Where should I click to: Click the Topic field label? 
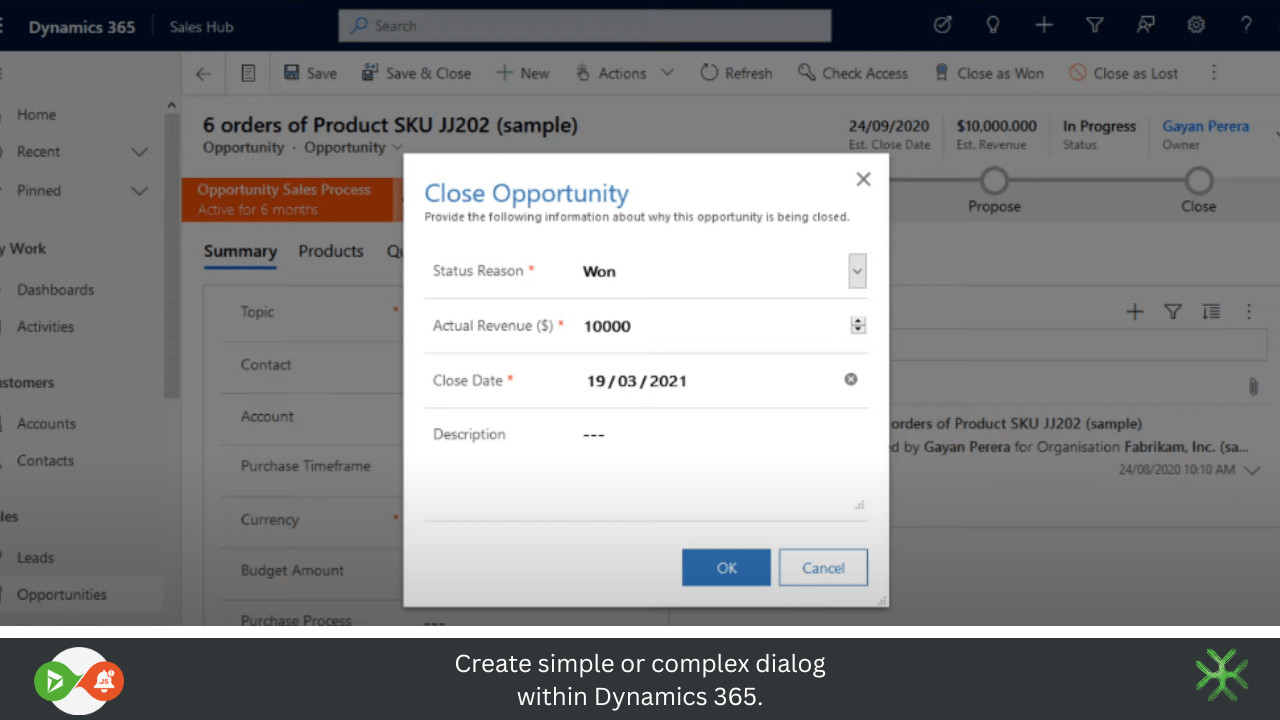tap(257, 312)
